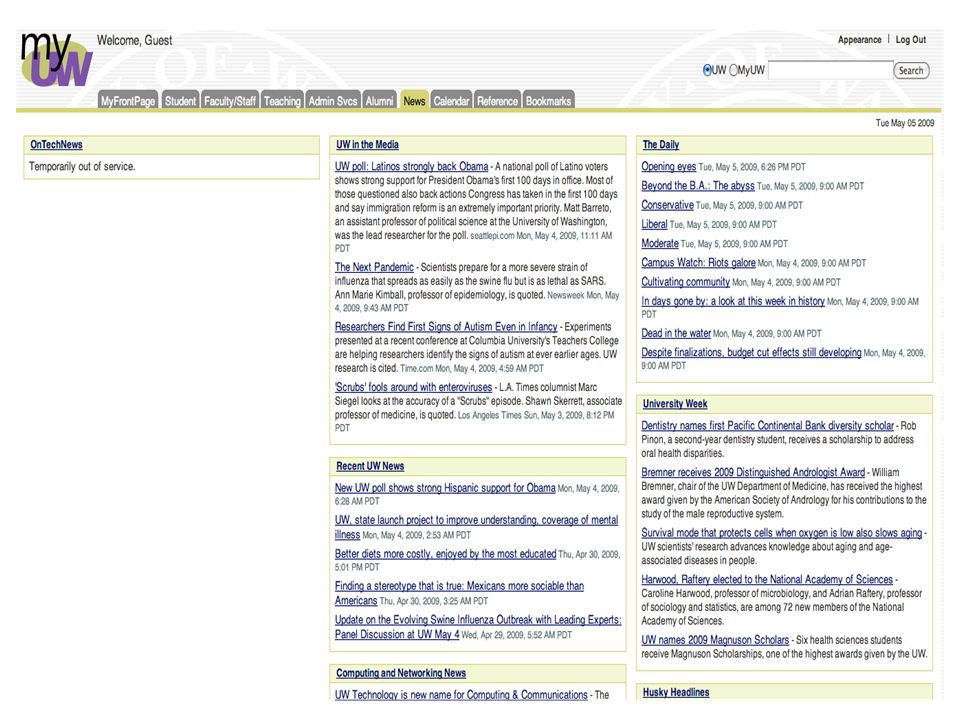
Task: Click the date 'Tue May 05 2009'
Action: click(x=905, y=123)
